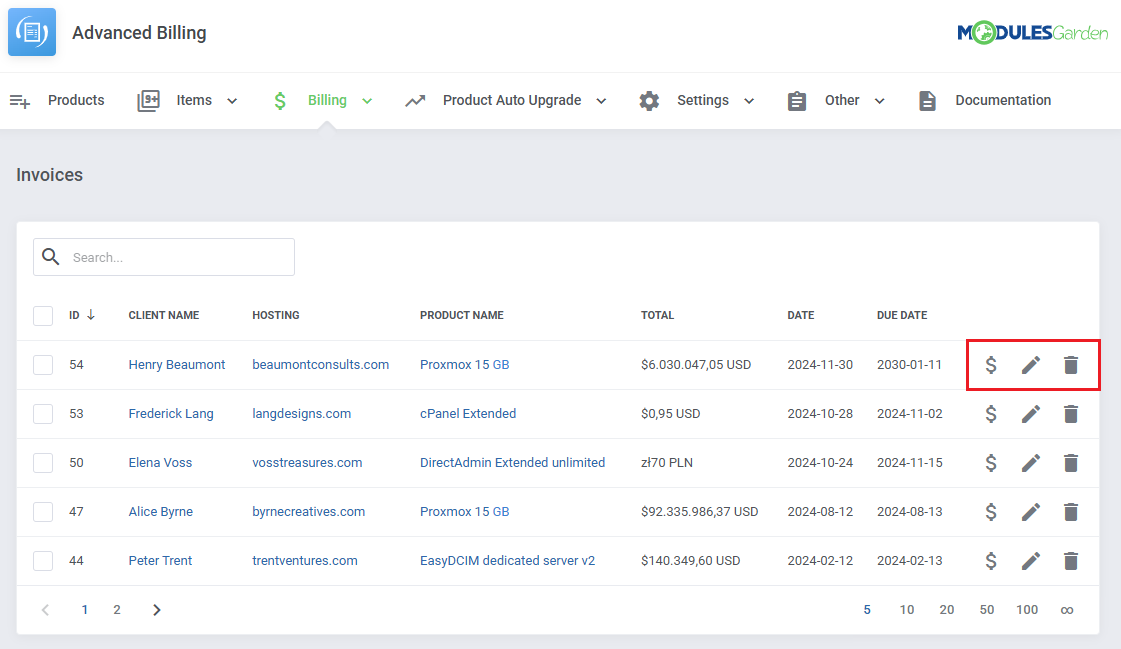
Task: Edit Elena Voss's invoice with the pencil icon
Action: [x=1030, y=462]
